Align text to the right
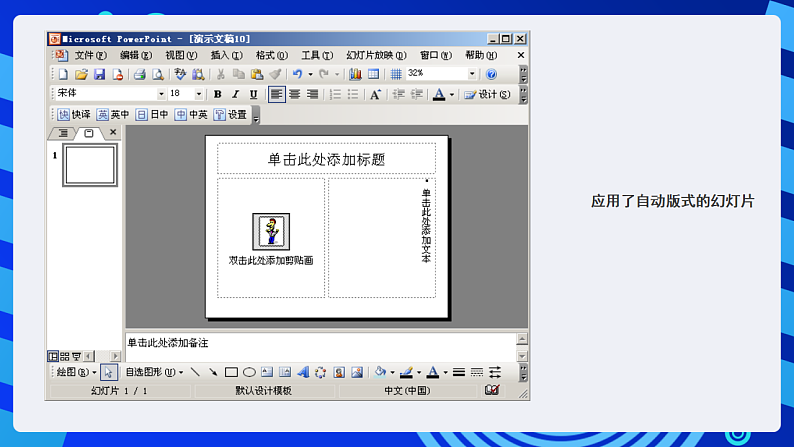Viewport: 794px width, 447px height. click(312, 94)
